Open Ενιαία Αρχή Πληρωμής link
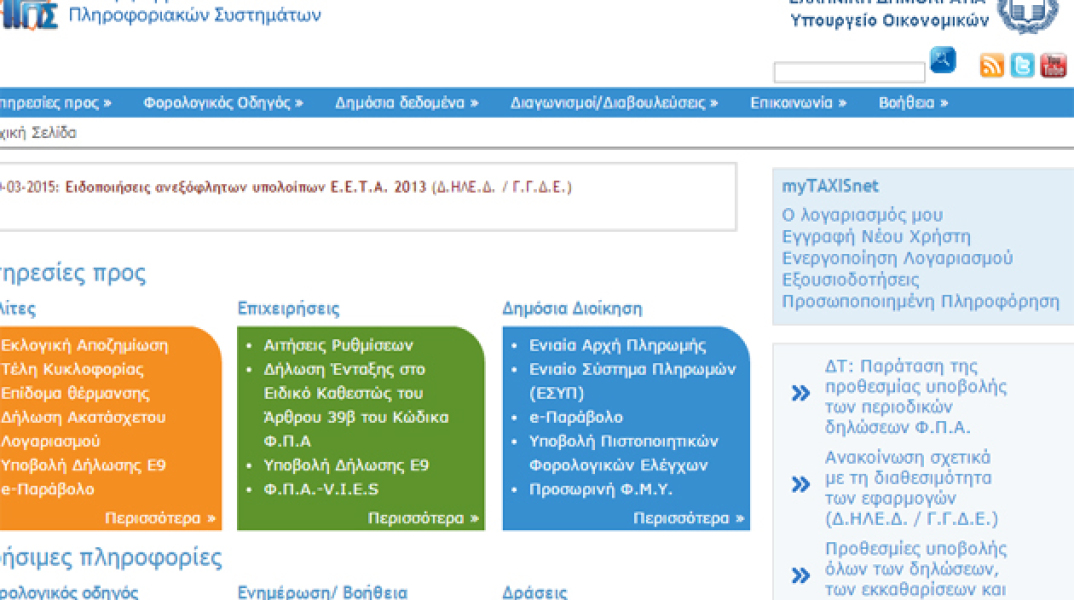1074x600 pixels. [x=617, y=345]
